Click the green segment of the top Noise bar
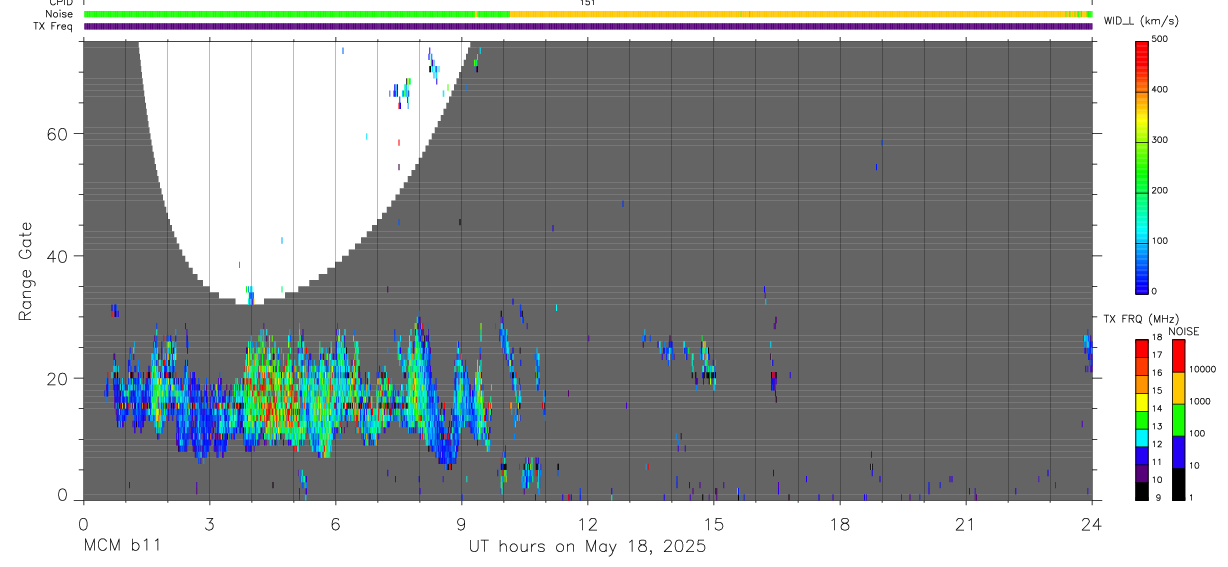 click(296, 14)
